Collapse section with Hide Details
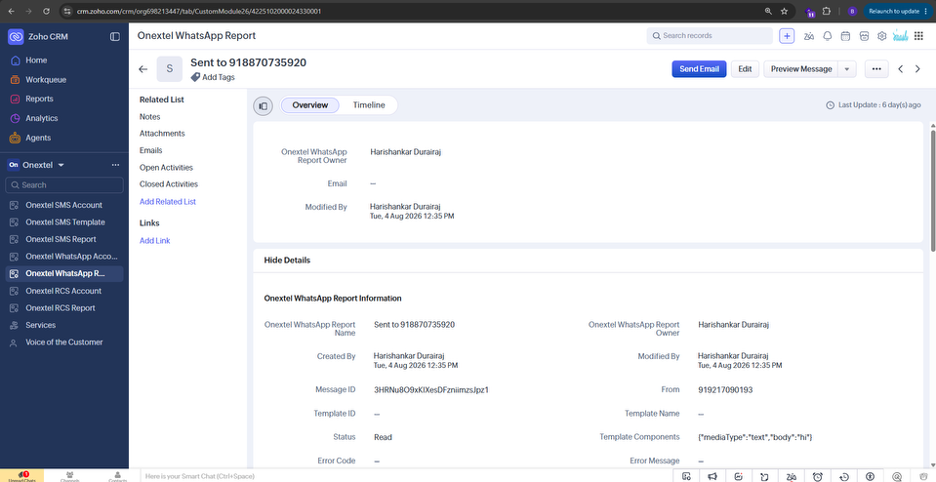The height and width of the screenshot is (482, 936). (x=287, y=260)
